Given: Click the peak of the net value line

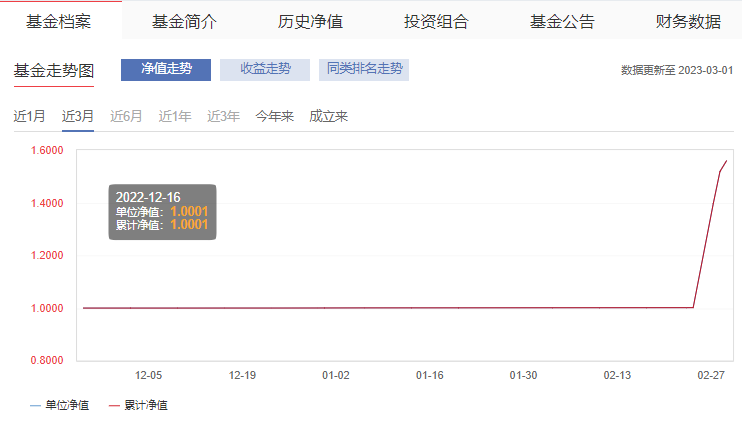Looking at the screenshot, I should [726, 161].
